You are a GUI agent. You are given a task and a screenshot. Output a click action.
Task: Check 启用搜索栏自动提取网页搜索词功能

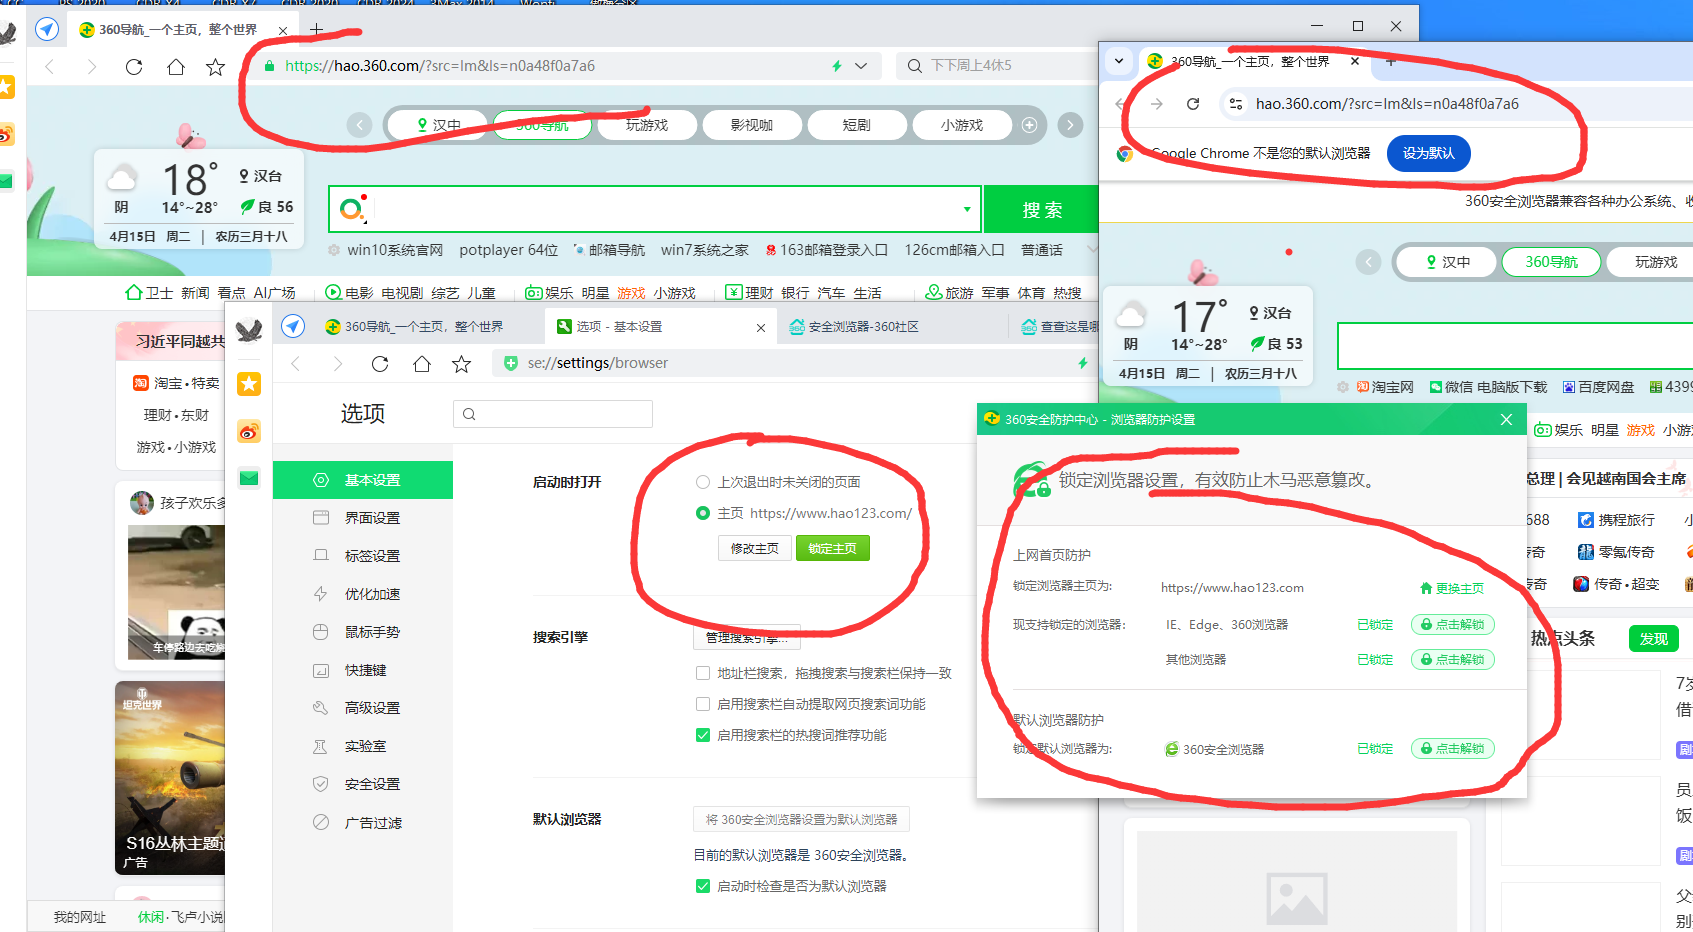703,704
